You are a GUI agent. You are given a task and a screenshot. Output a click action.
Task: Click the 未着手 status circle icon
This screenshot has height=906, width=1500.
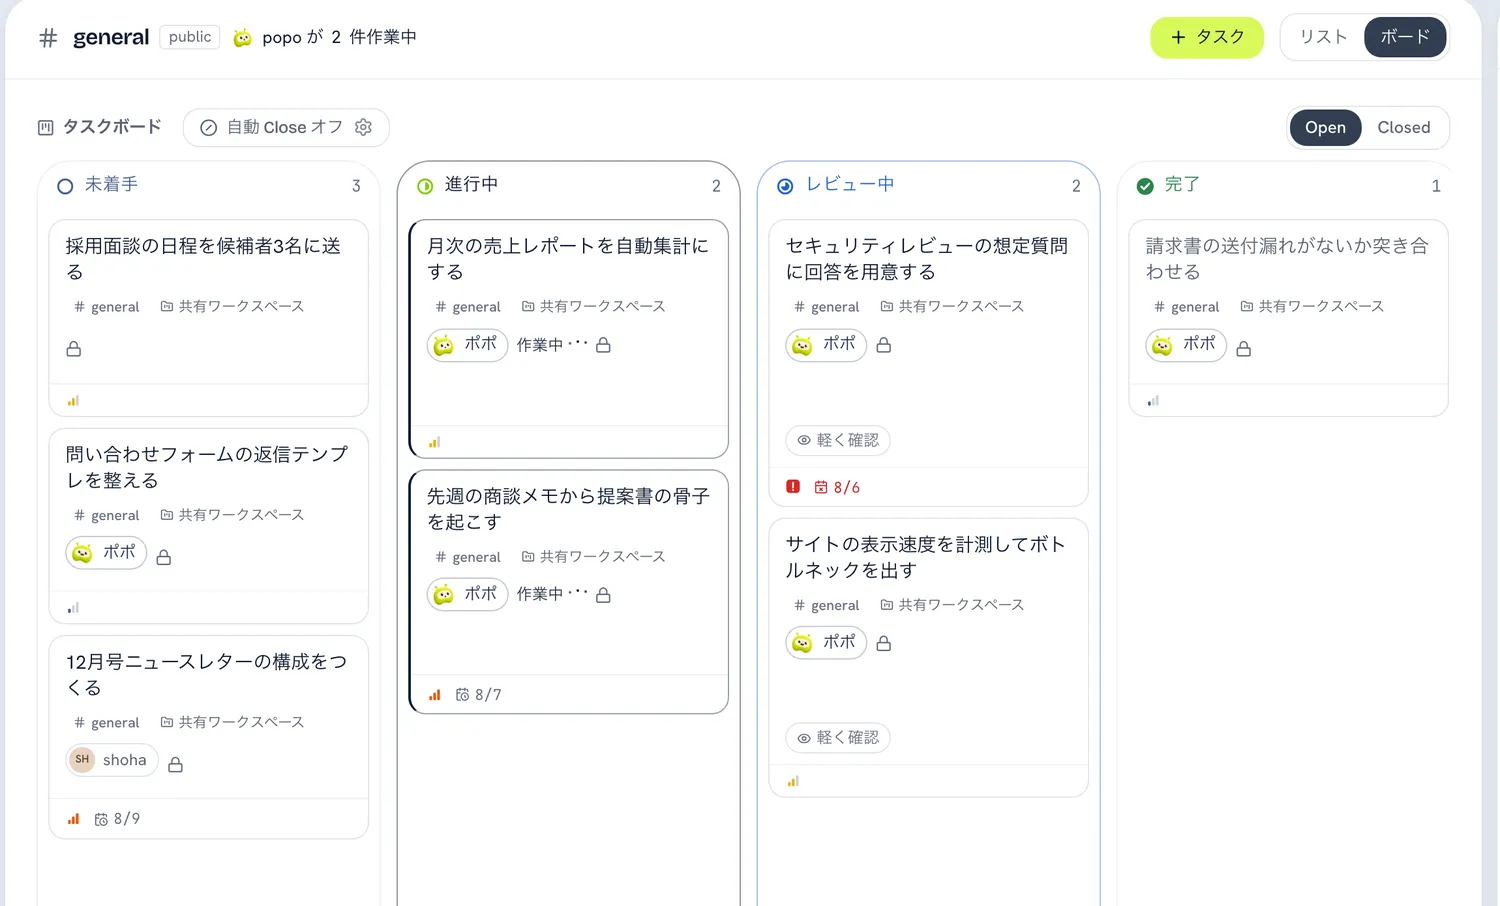[65, 186]
